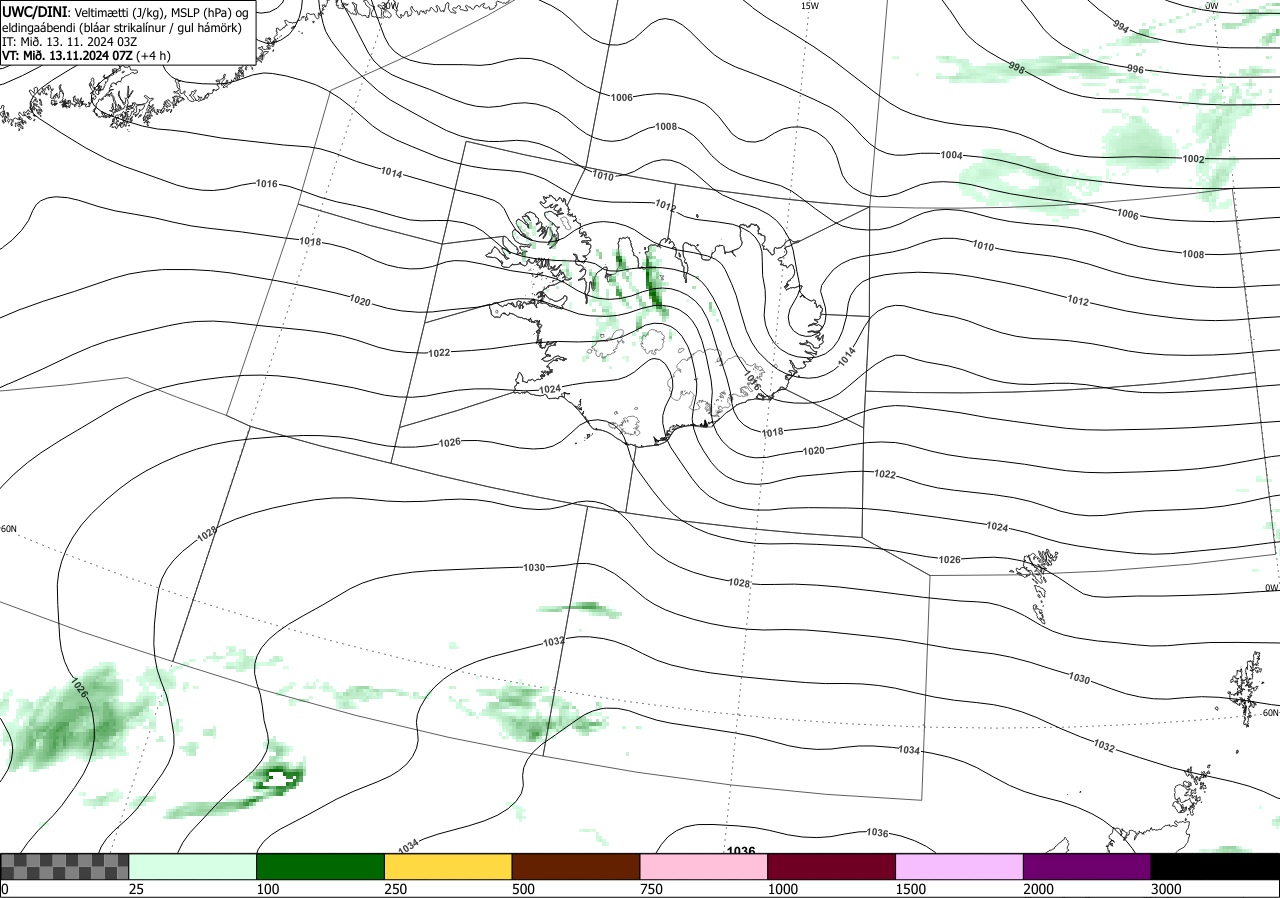Click the "15W" longitude label
The image size is (1280, 898).
tap(809, 6)
